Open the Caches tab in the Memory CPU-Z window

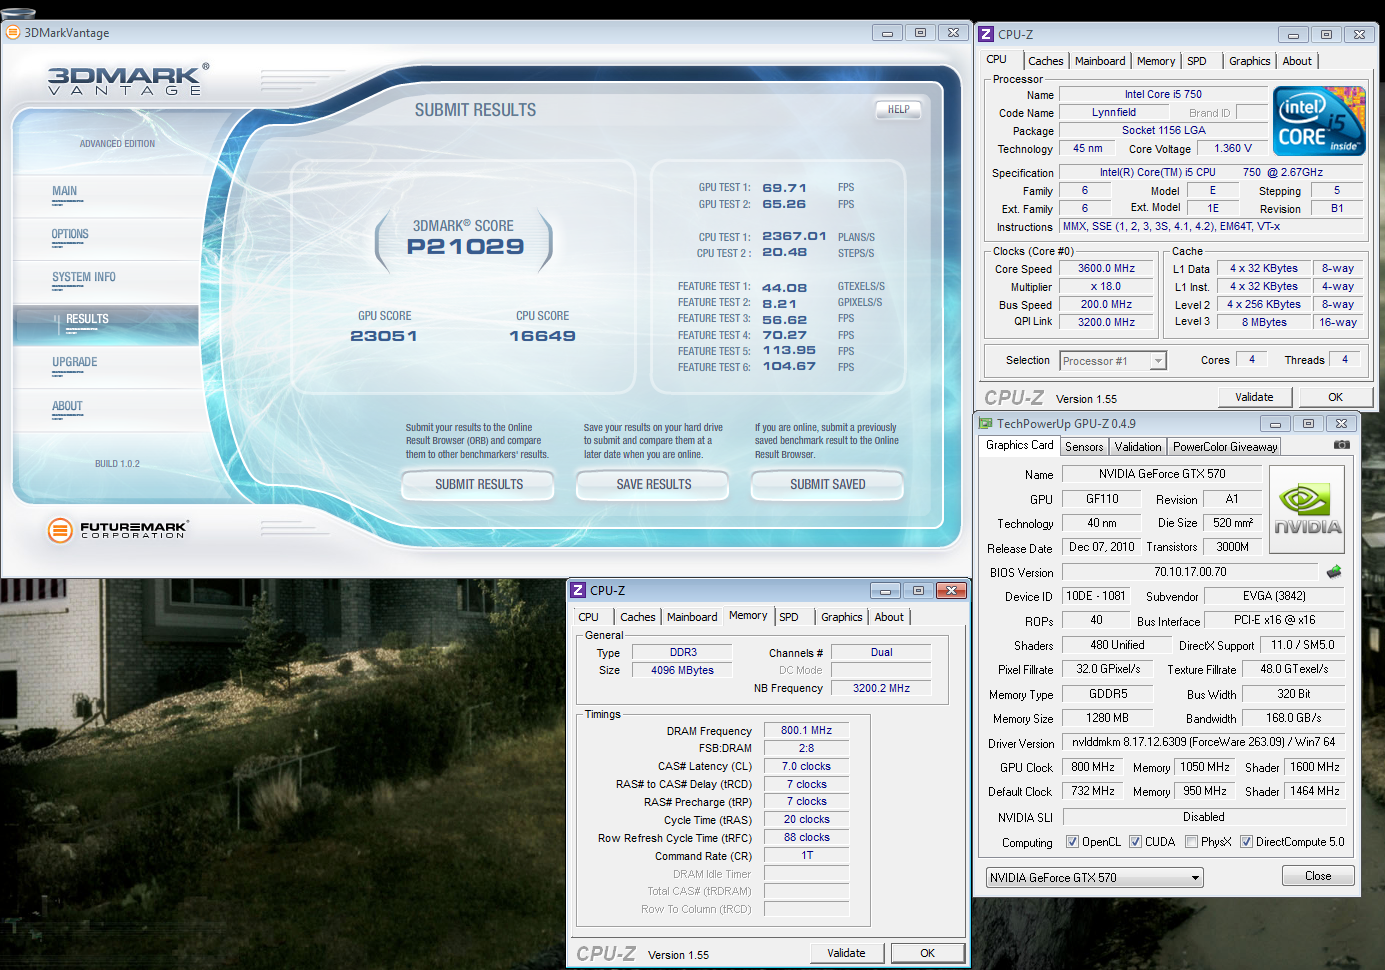638,617
